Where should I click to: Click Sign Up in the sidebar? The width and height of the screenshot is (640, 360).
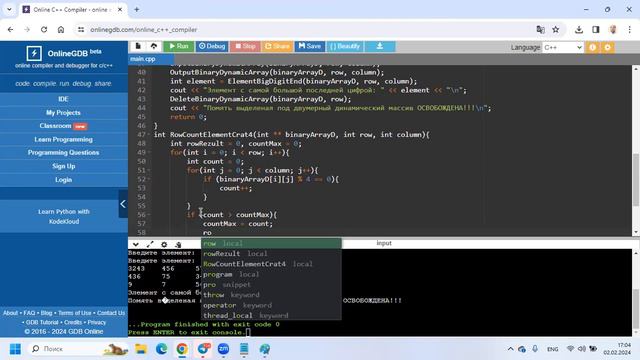[63, 166]
